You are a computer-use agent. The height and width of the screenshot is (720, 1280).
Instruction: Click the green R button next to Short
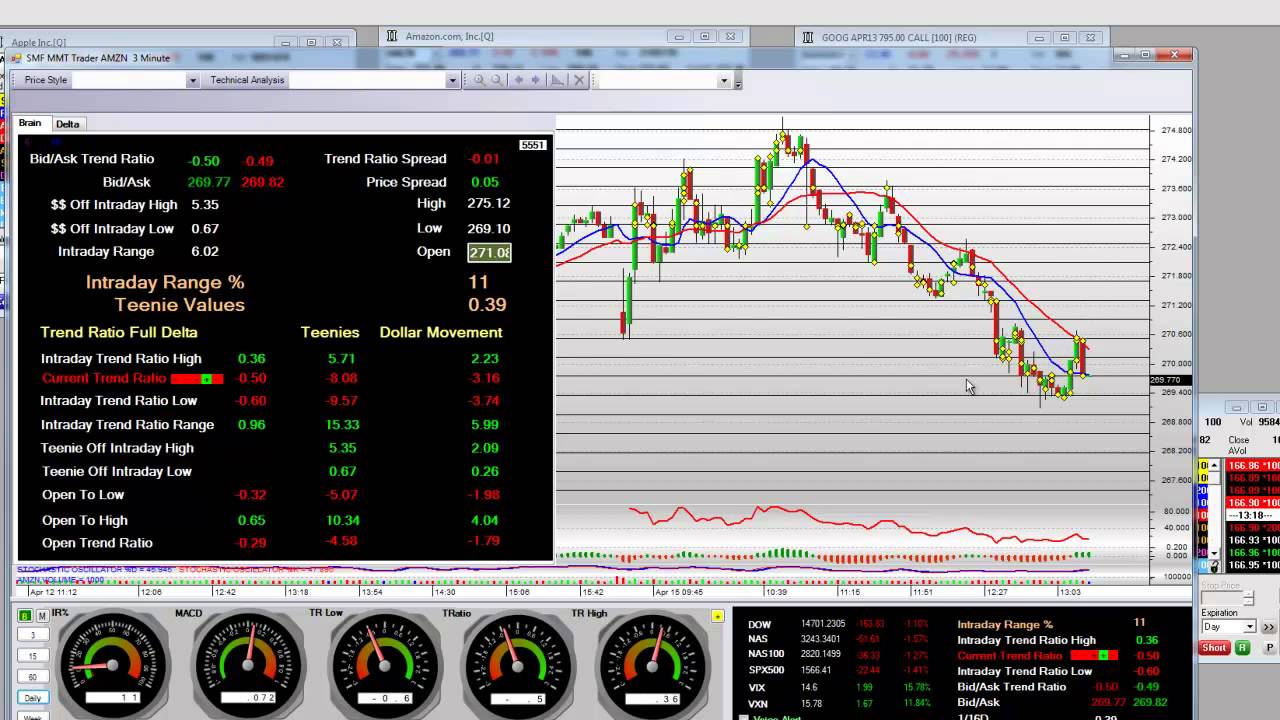point(1242,648)
